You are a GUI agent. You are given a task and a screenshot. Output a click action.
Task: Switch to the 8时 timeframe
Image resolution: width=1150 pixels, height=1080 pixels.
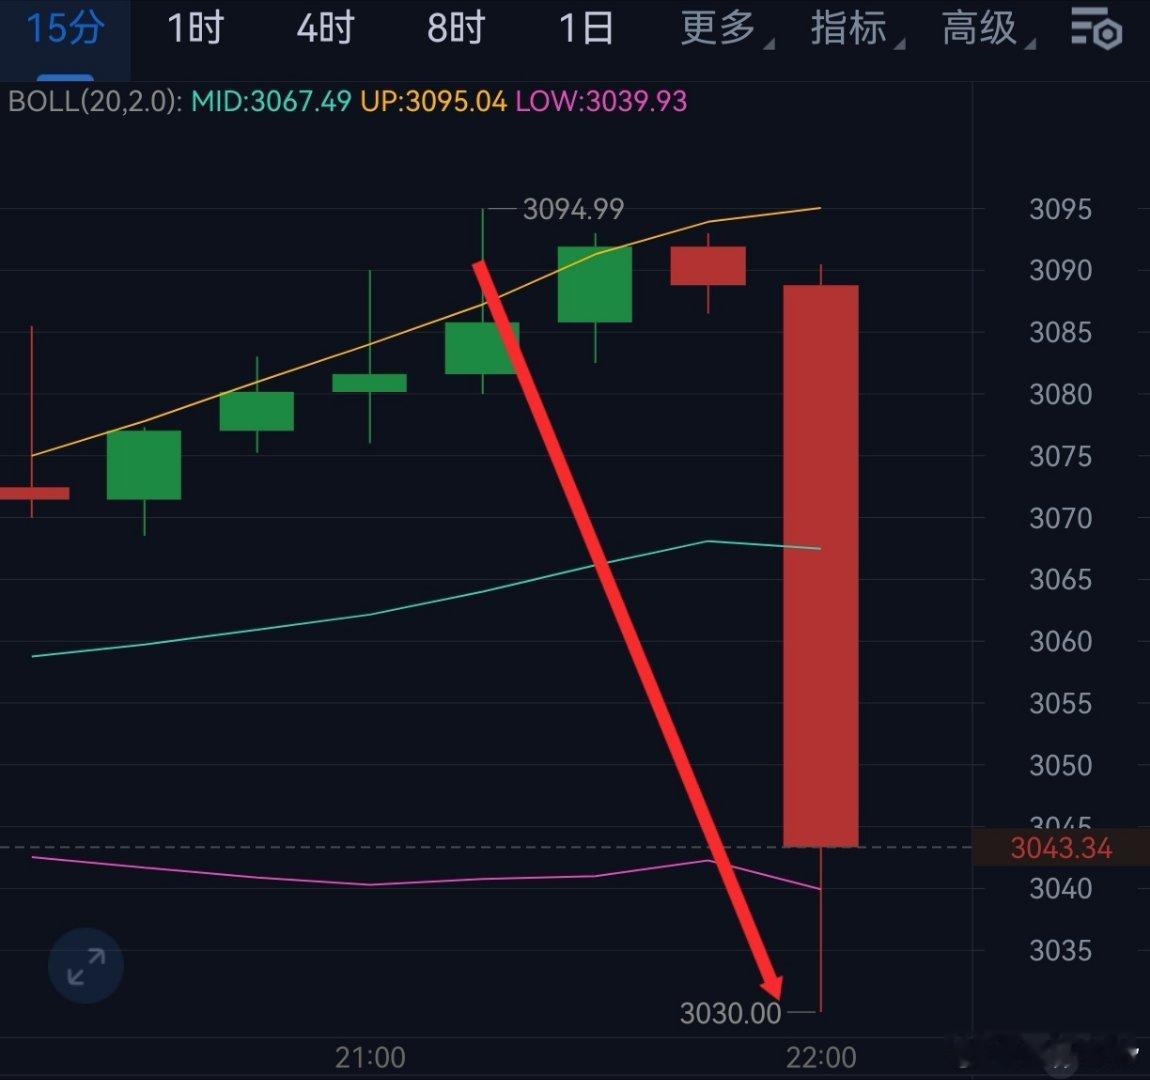(x=455, y=29)
